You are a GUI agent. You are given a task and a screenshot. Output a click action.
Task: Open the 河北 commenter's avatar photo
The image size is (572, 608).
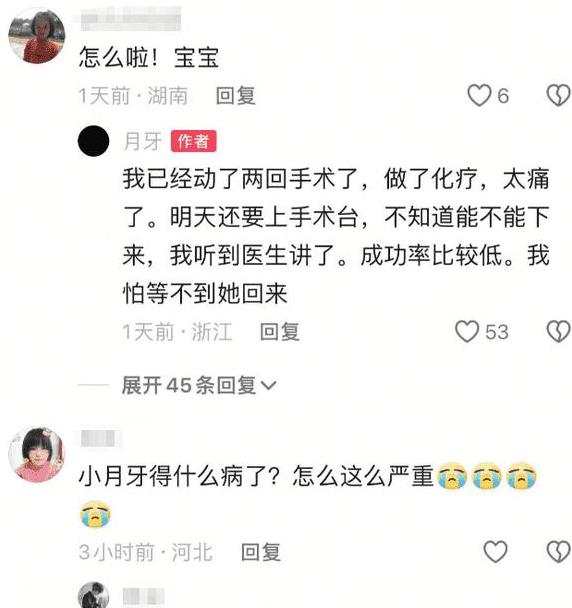click(x=36, y=454)
